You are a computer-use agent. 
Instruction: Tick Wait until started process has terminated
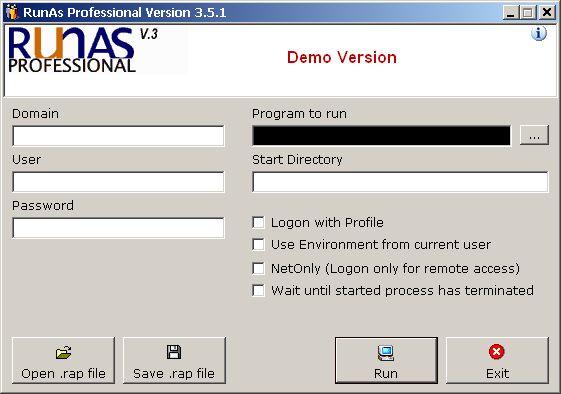tap(258, 291)
